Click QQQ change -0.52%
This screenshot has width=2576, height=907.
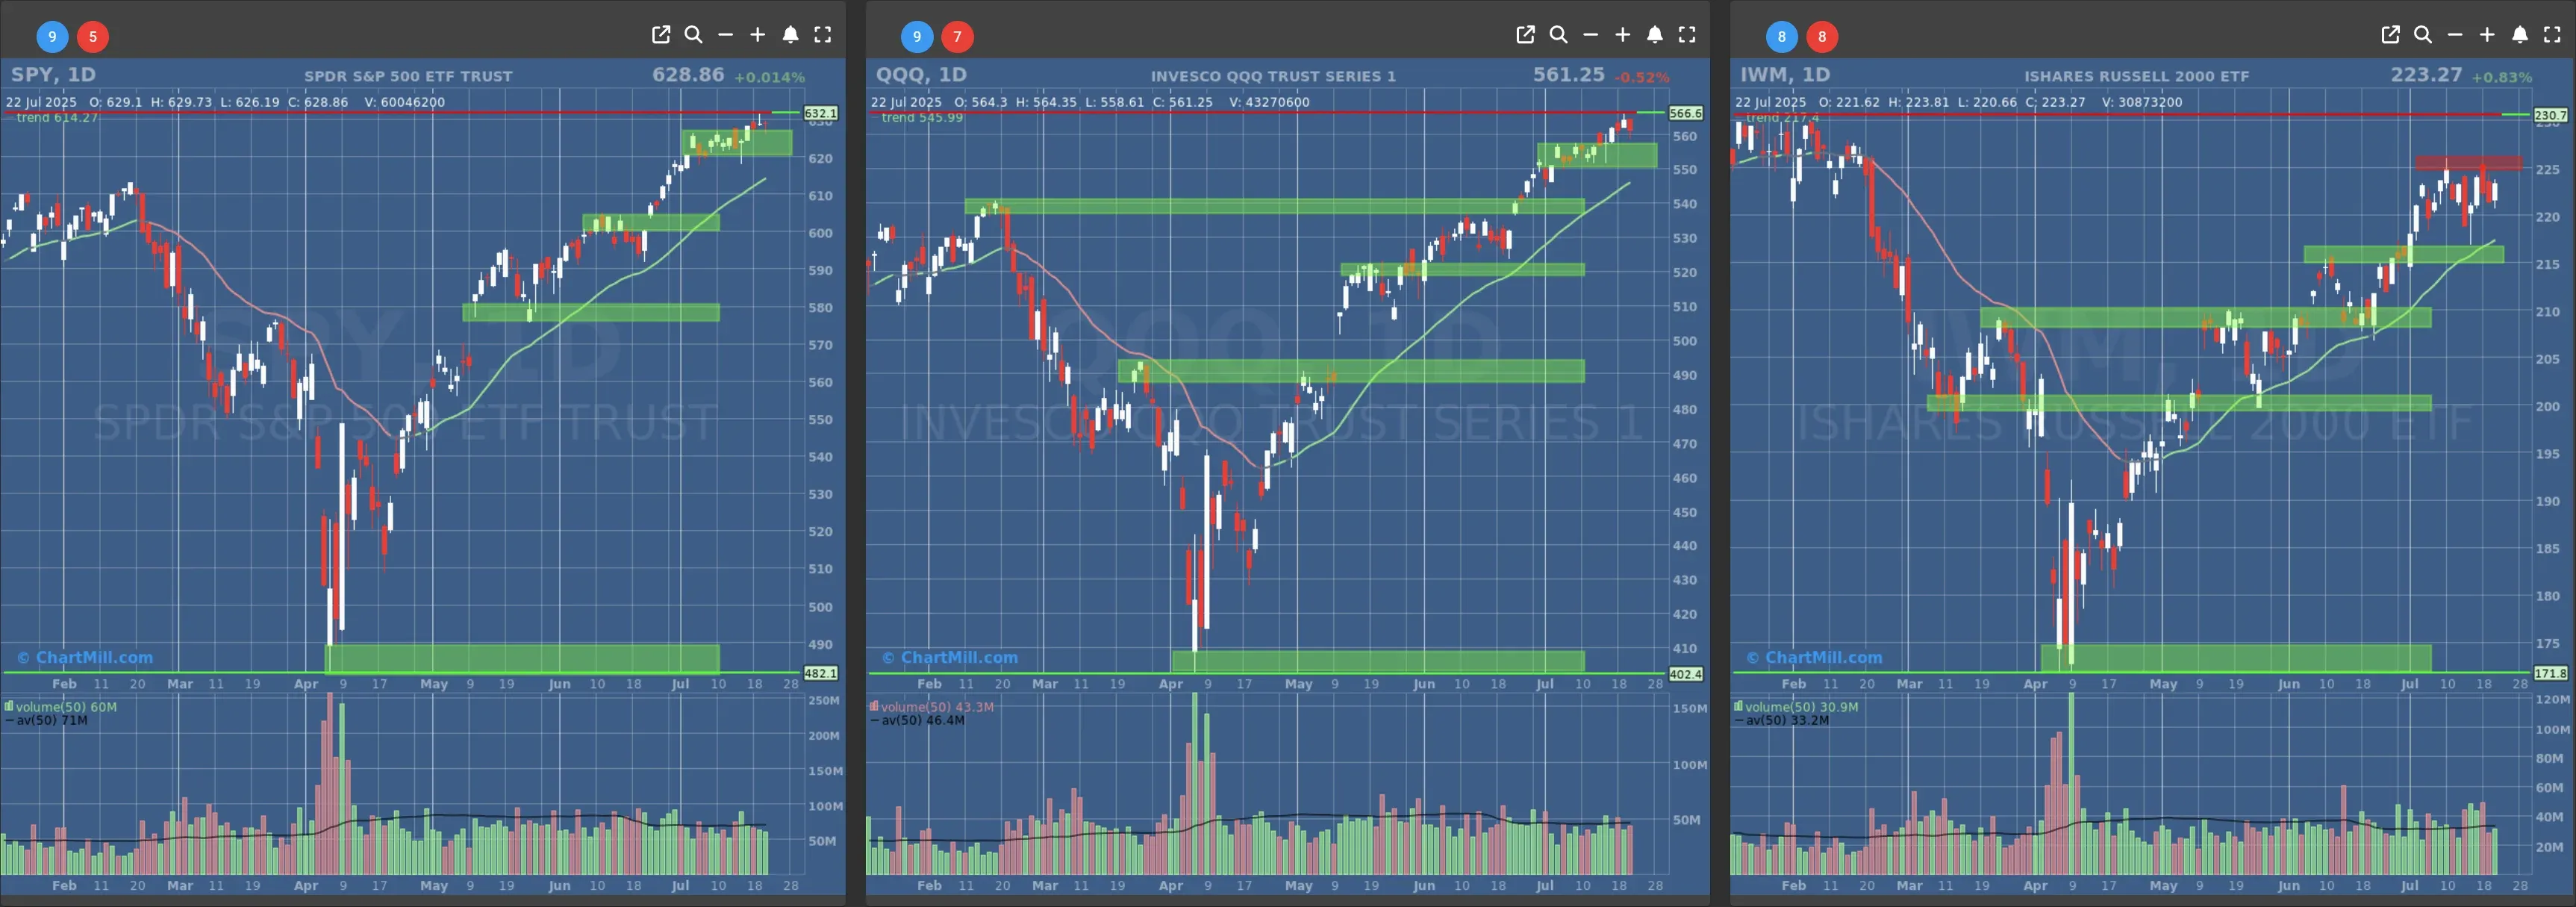tap(1642, 77)
